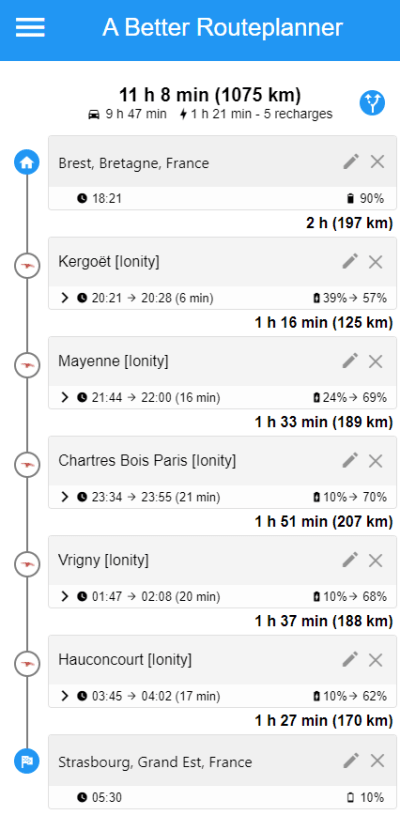Expand Hauconcourt charging details chevron
The height and width of the screenshot is (815, 400).
[65, 696]
